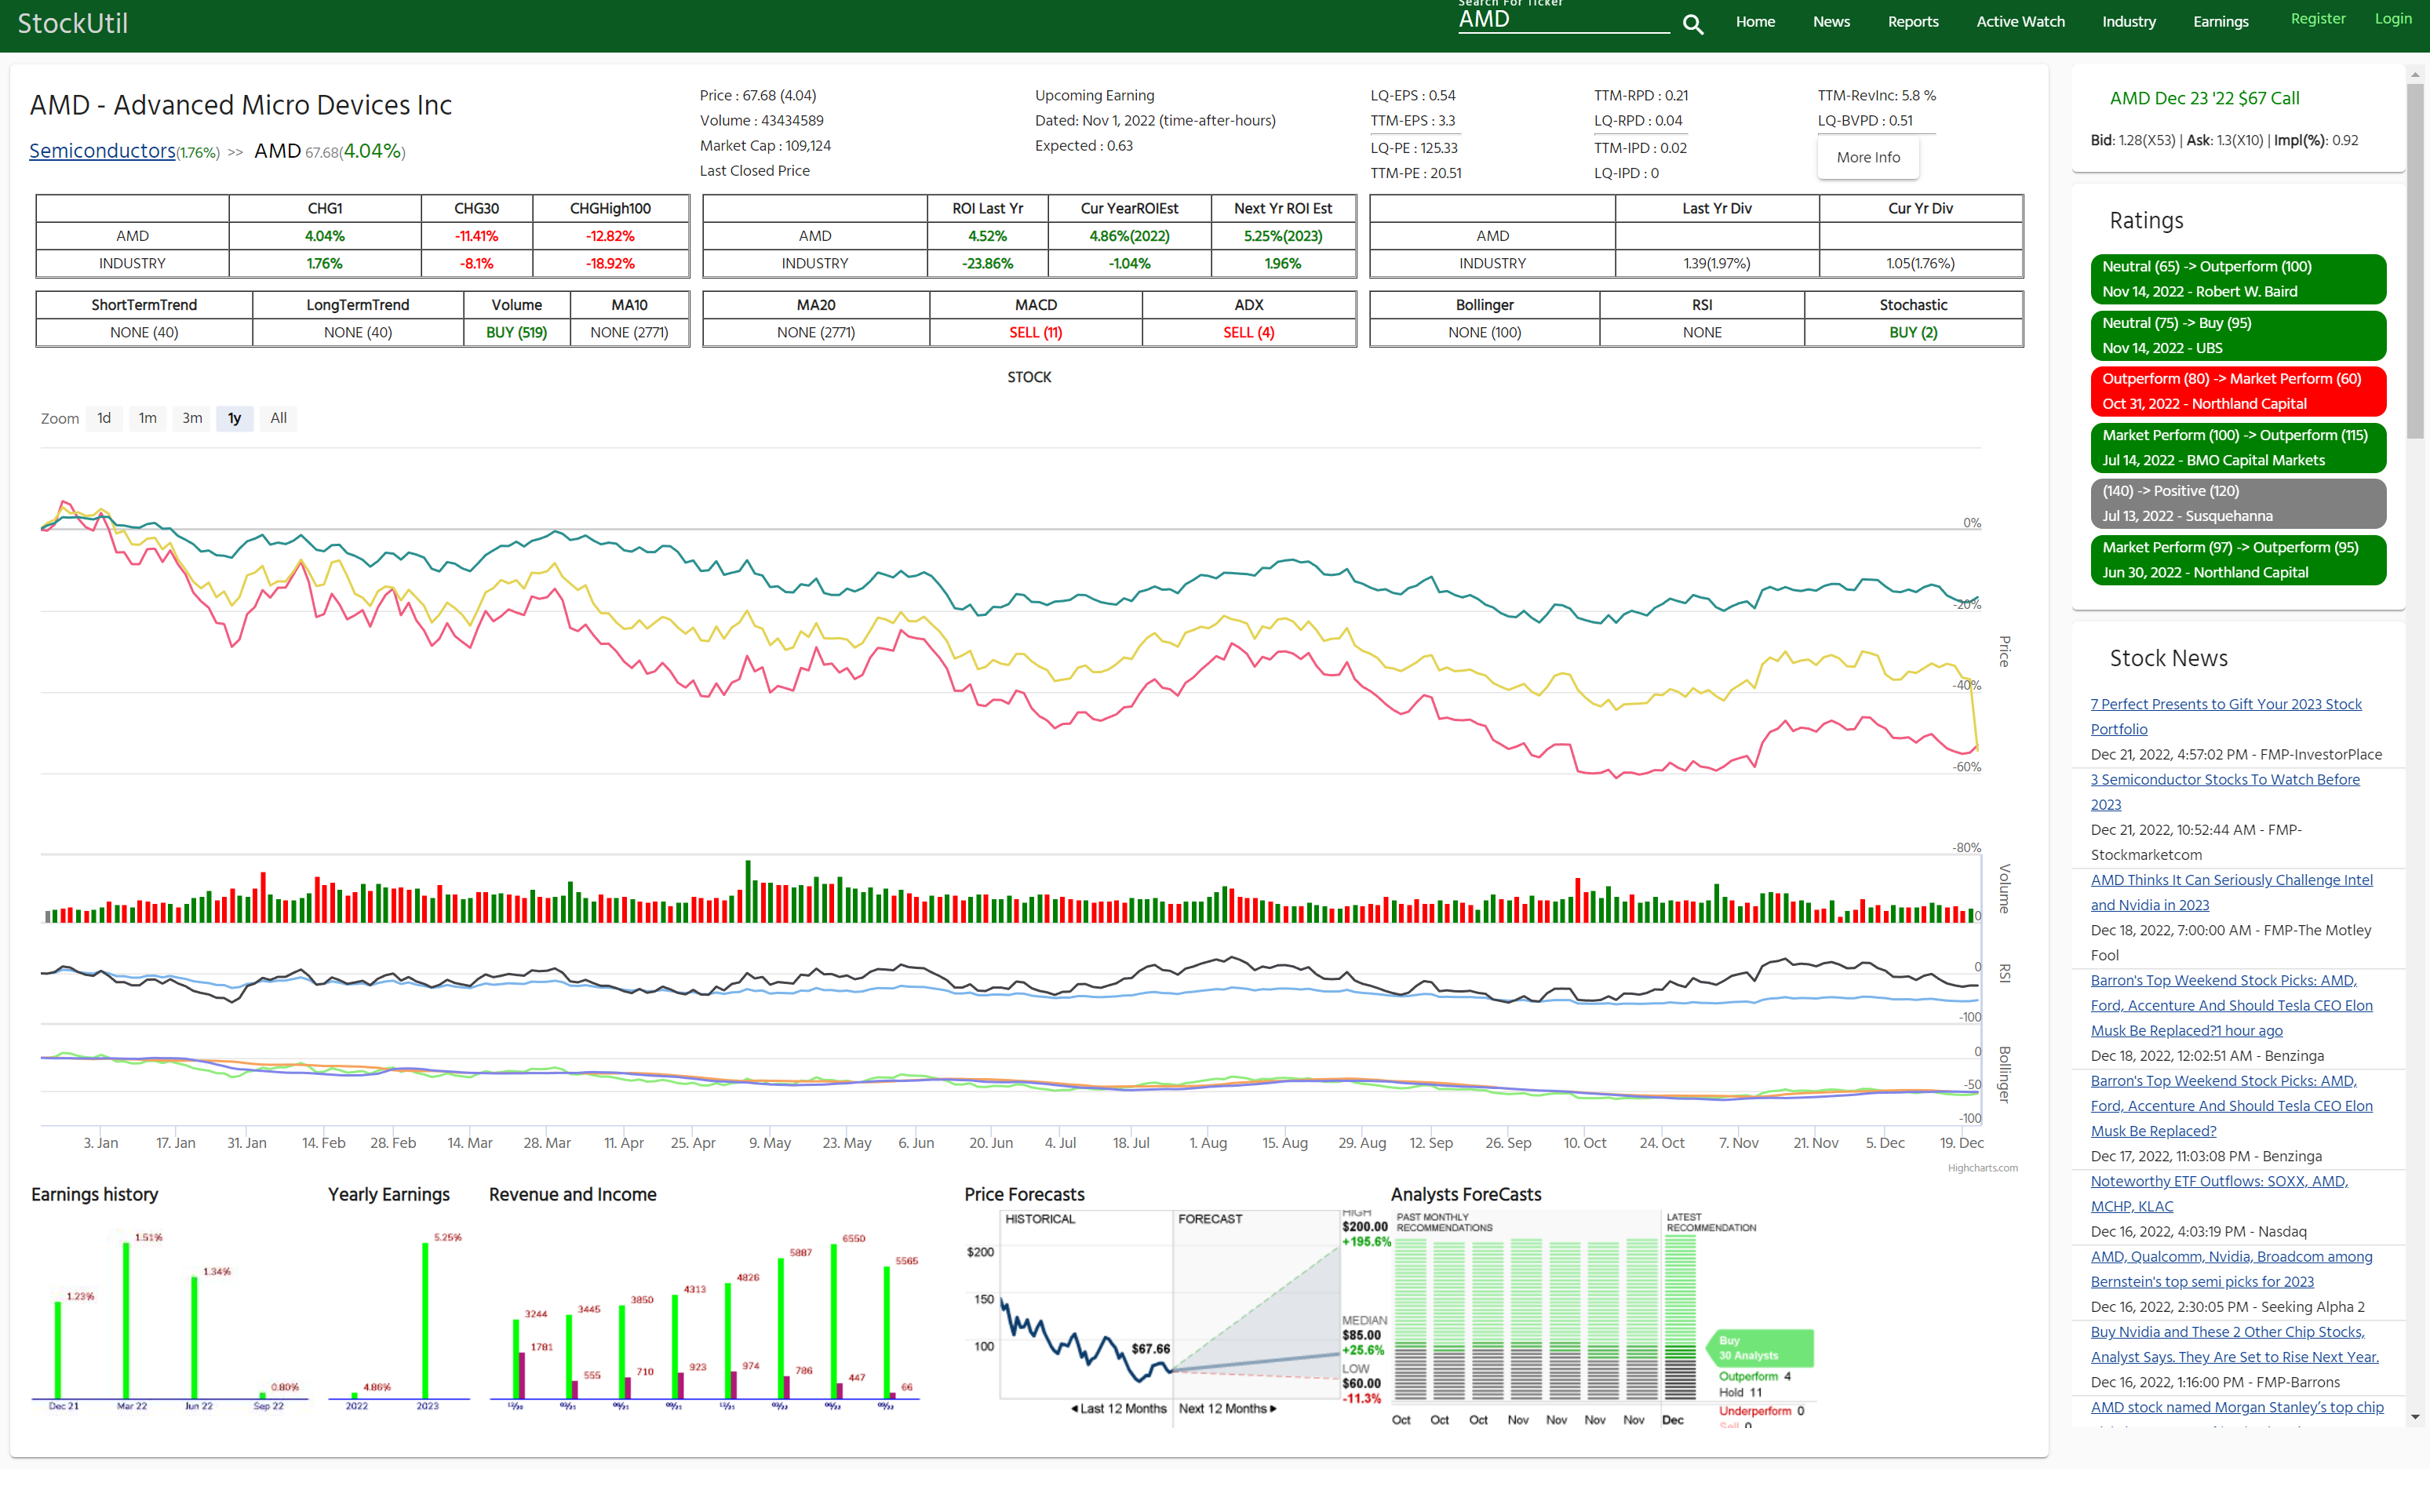Click the ADX signal SELL (4)
This screenshot has height=1512, width=2430.
click(x=1249, y=333)
